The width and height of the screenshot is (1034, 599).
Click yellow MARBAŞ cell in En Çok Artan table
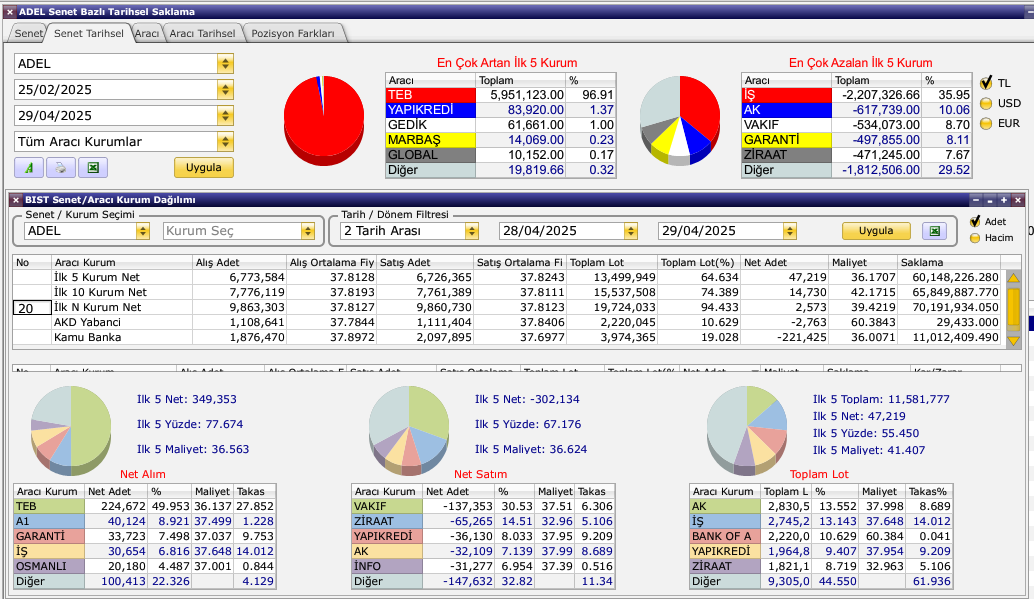coord(431,140)
